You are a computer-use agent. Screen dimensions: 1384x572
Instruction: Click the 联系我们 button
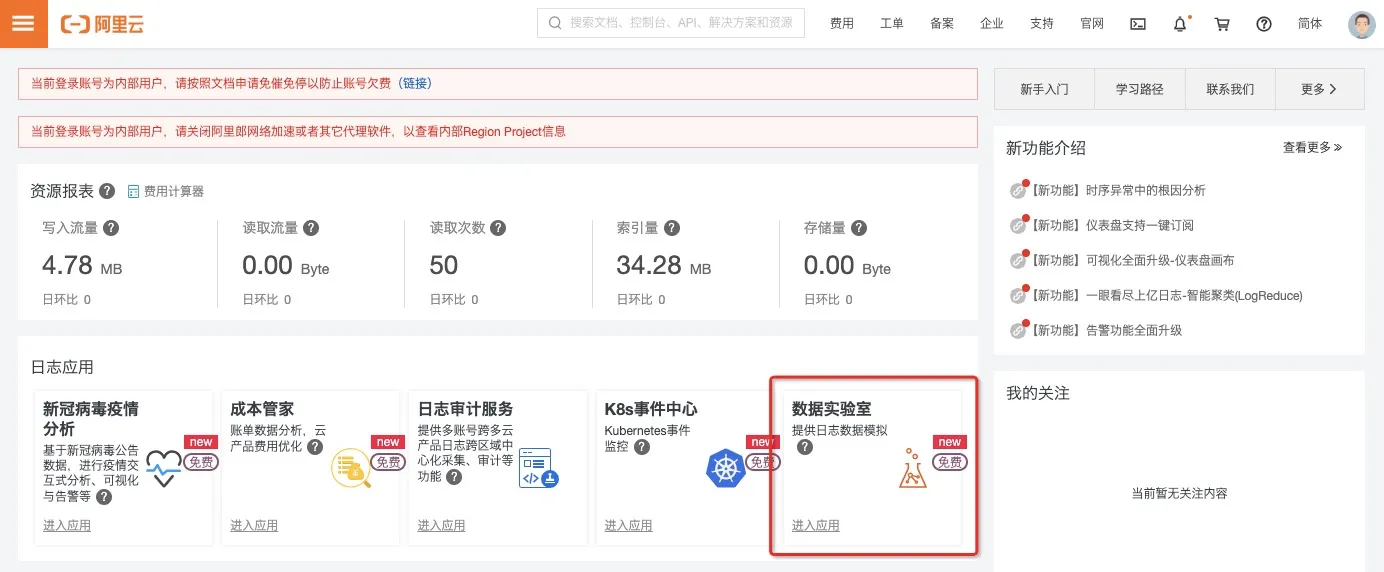pos(1230,89)
